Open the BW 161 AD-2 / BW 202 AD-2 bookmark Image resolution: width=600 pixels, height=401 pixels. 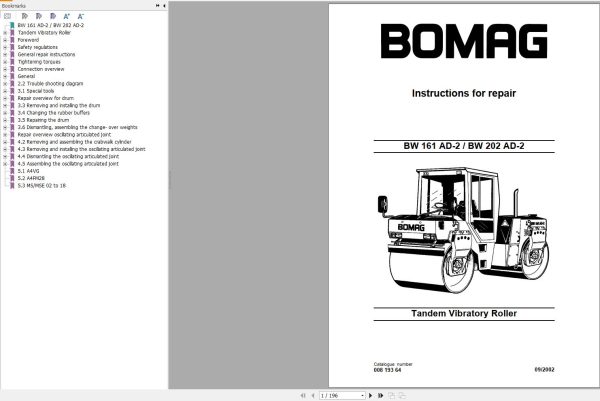coord(51,25)
